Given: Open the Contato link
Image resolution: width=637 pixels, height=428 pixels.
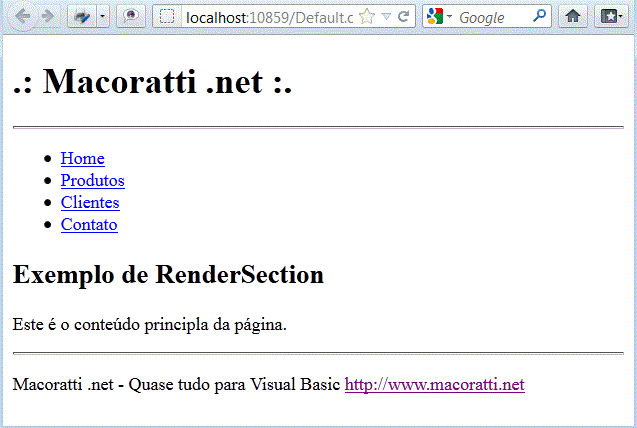Looking at the screenshot, I should click(89, 225).
